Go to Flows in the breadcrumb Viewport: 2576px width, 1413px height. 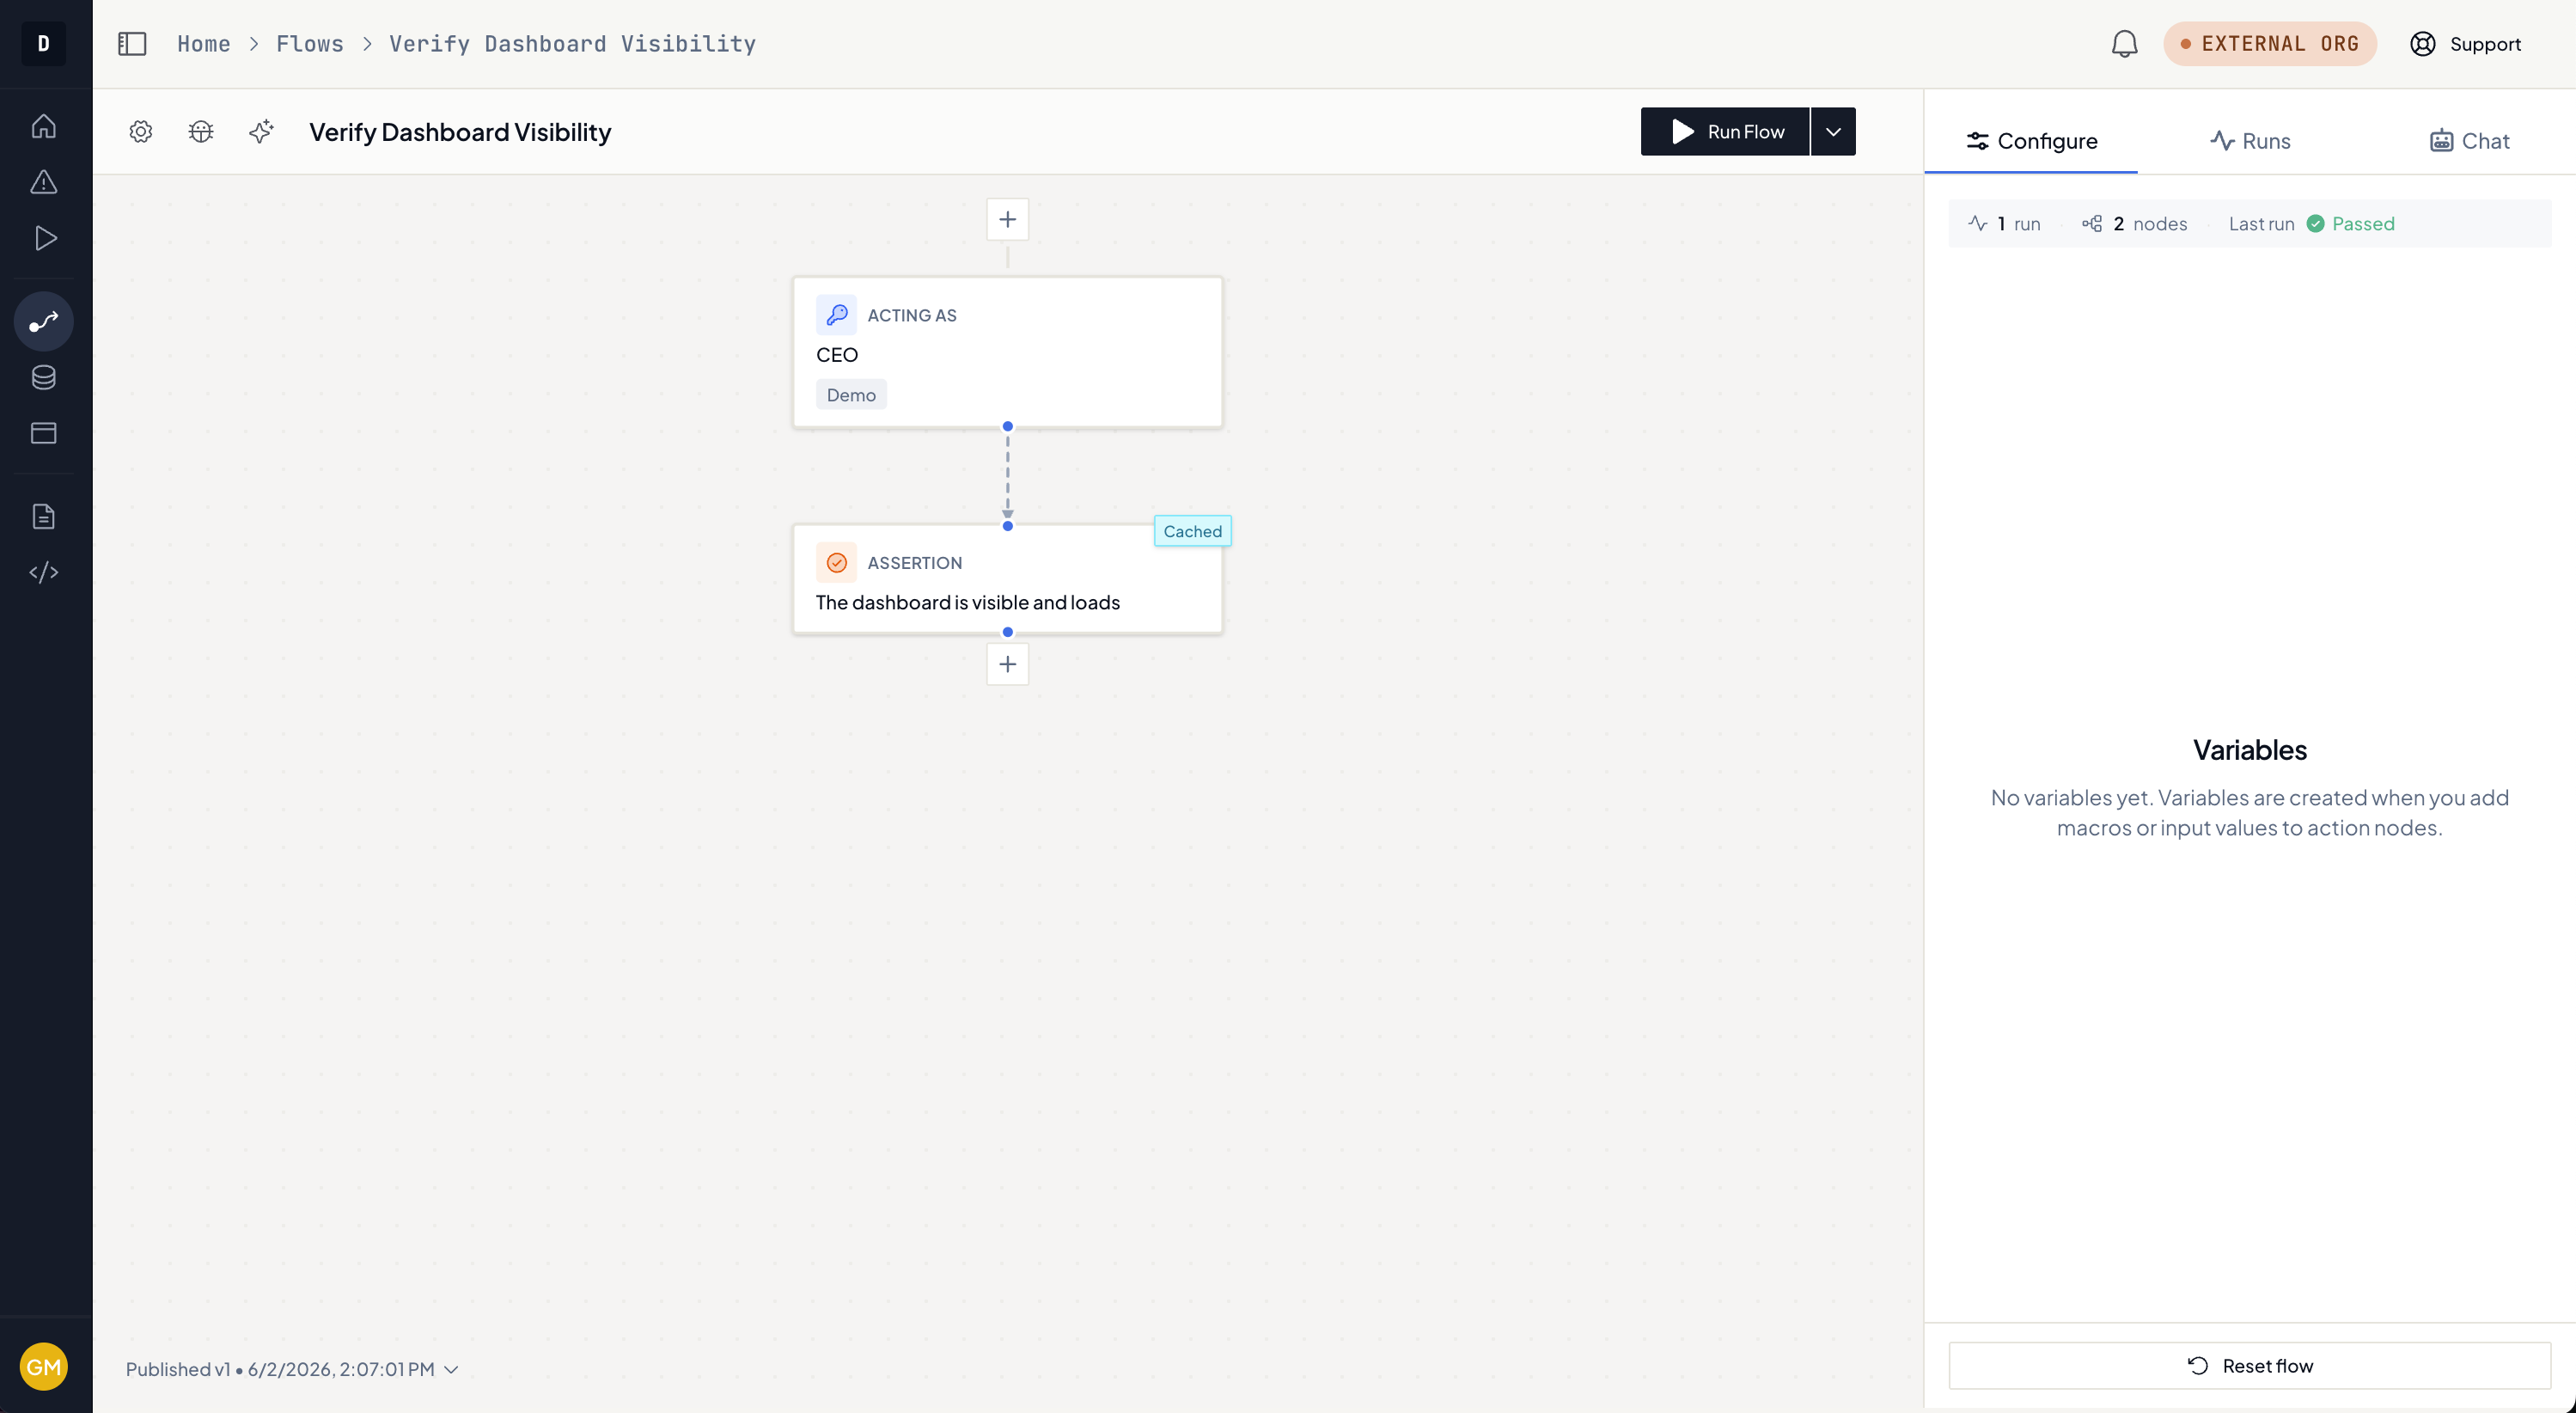[310, 43]
